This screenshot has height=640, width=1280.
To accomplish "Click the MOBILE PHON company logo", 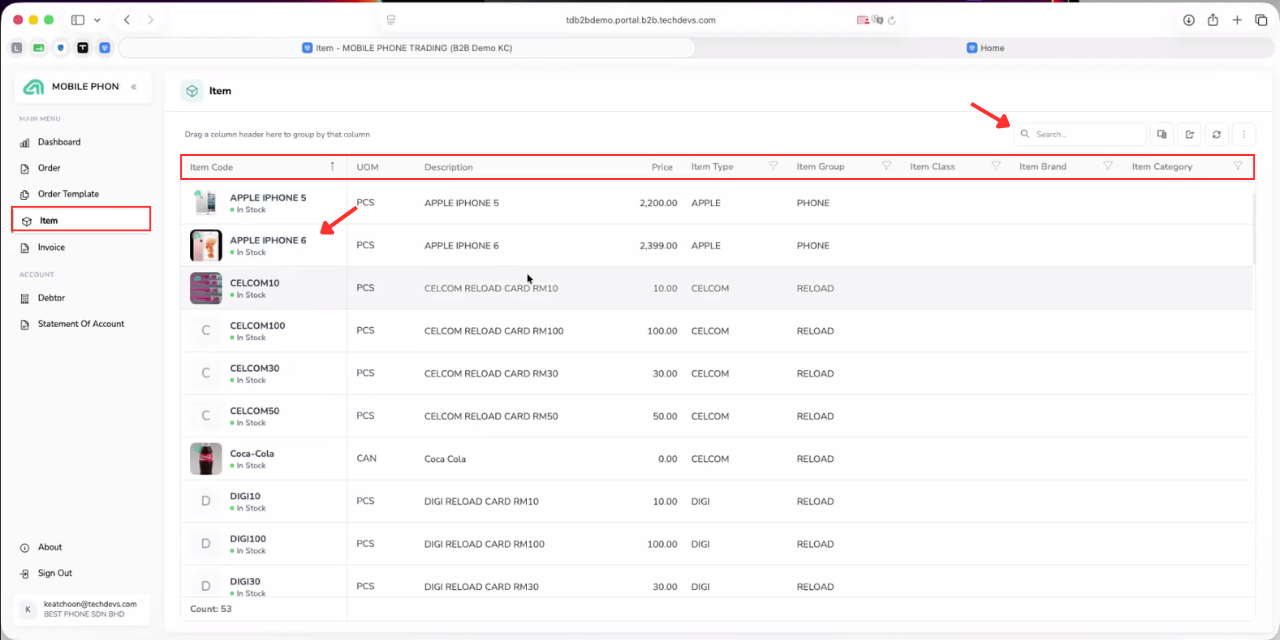I will pos(34,87).
